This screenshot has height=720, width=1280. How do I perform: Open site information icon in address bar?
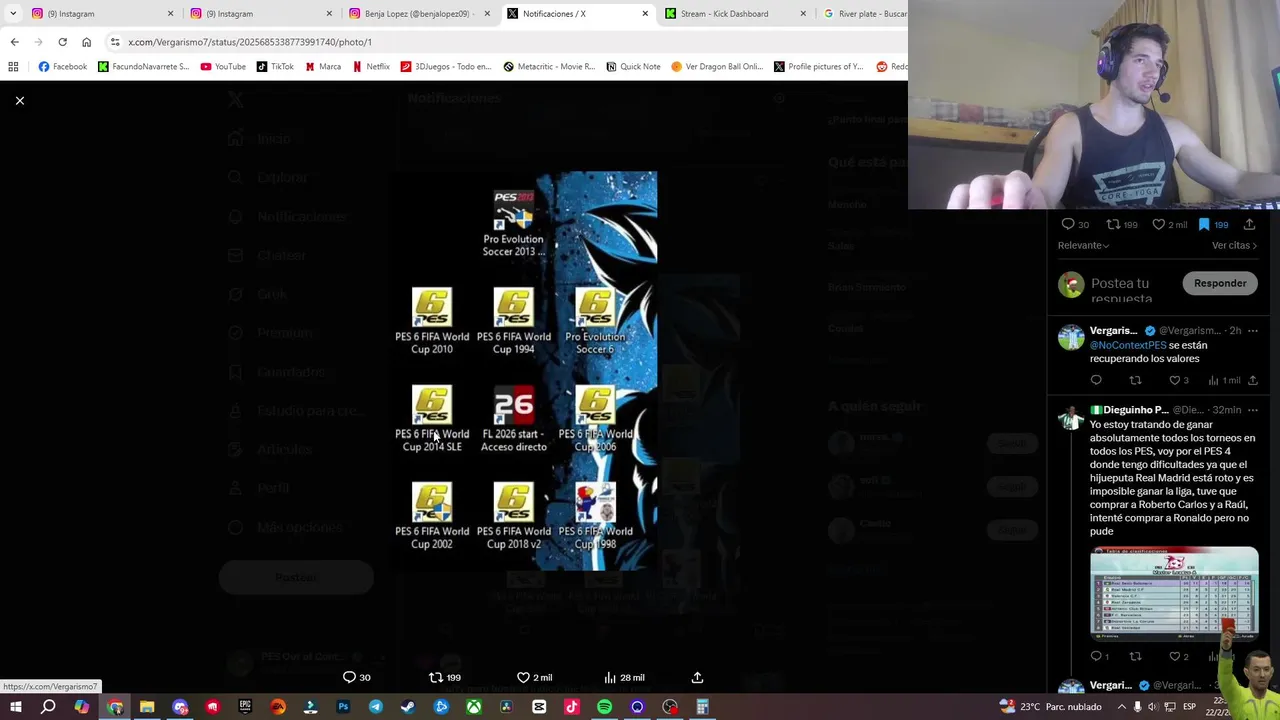[x=115, y=42]
